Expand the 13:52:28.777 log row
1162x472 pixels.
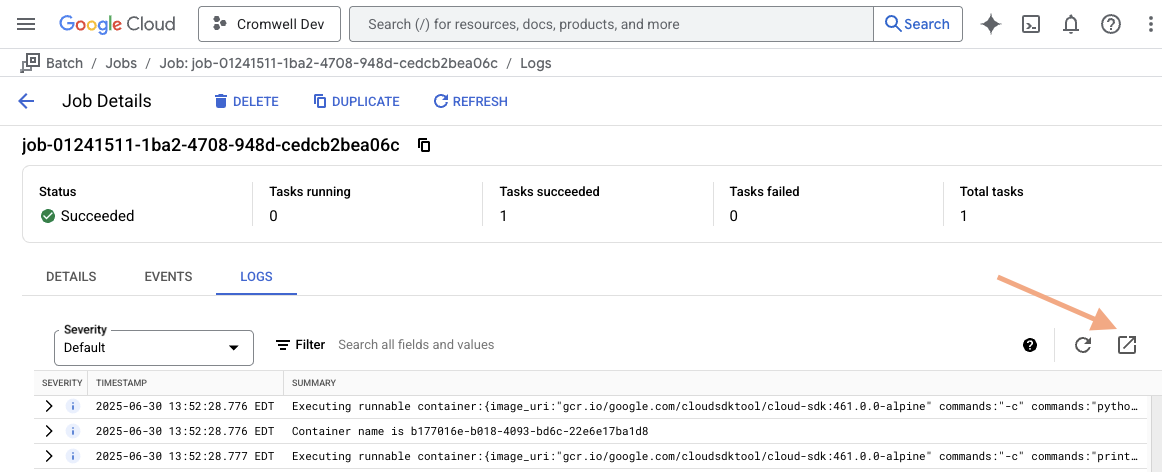[x=49, y=455]
